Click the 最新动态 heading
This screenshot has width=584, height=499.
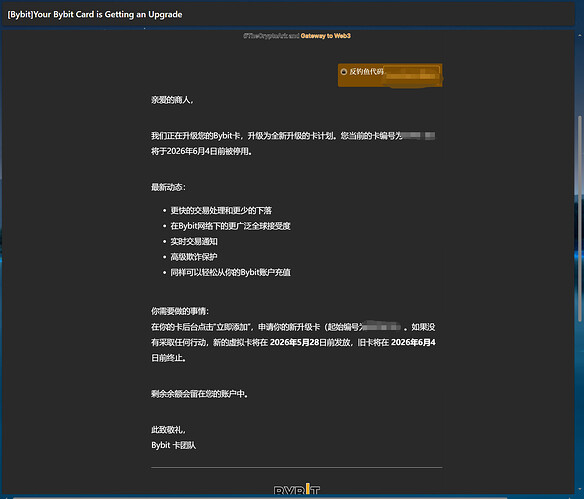(168, 187)
